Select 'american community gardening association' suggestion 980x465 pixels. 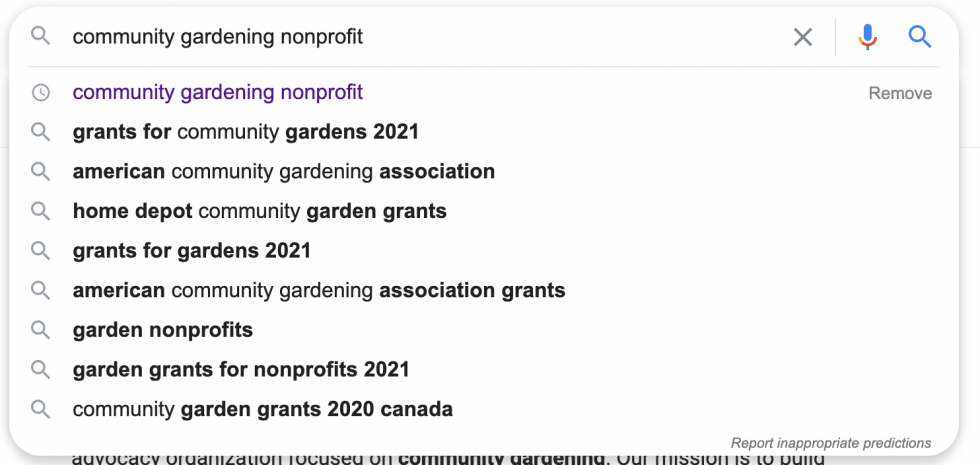pyautogui.click(x=284, y=171)
